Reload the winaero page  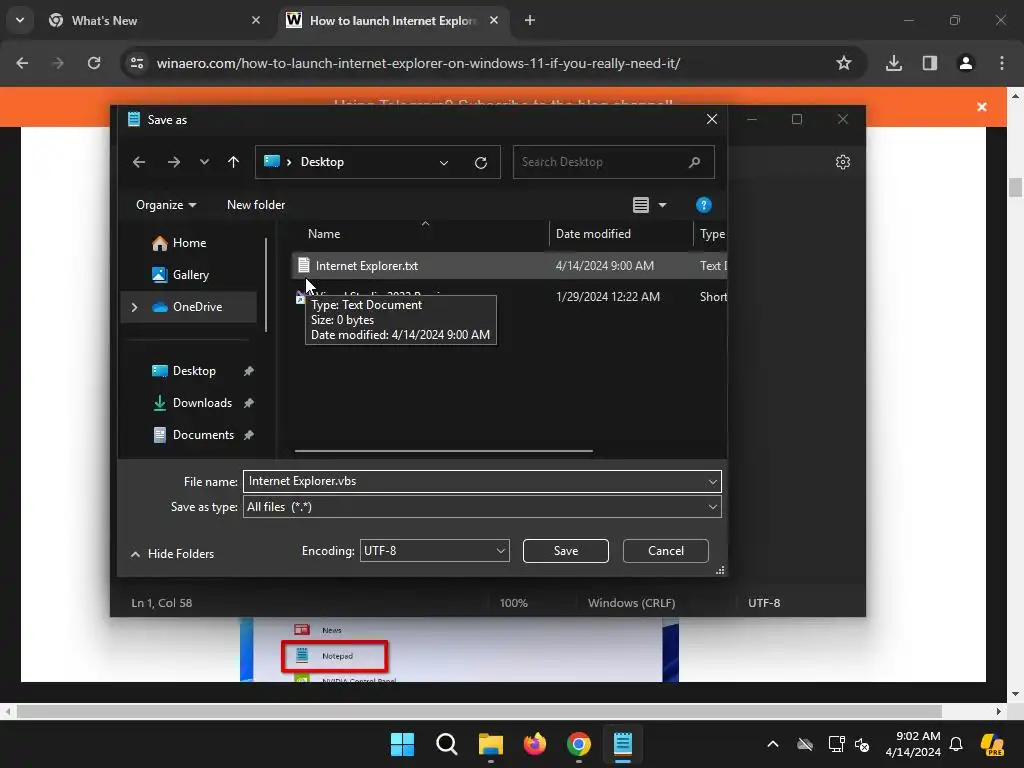click(x=94, y=63)
